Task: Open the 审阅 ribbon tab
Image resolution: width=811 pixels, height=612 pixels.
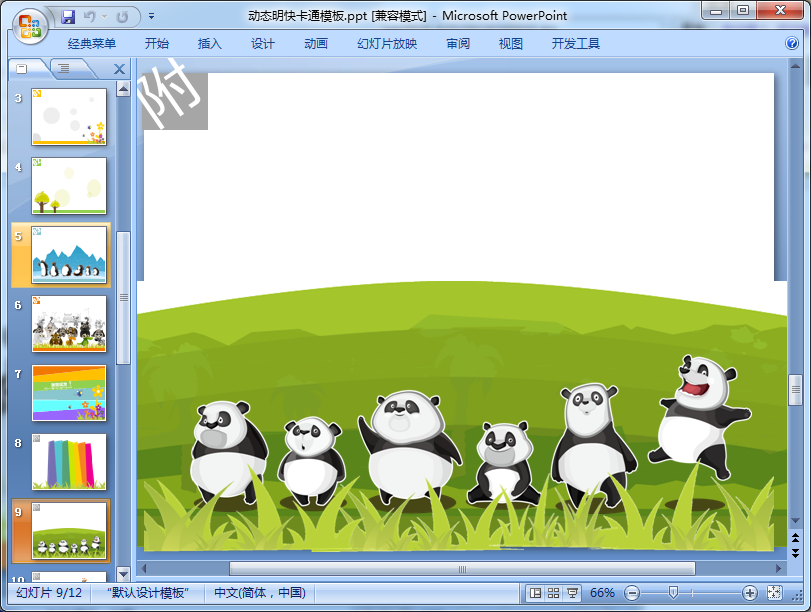Action: point(458,44)
